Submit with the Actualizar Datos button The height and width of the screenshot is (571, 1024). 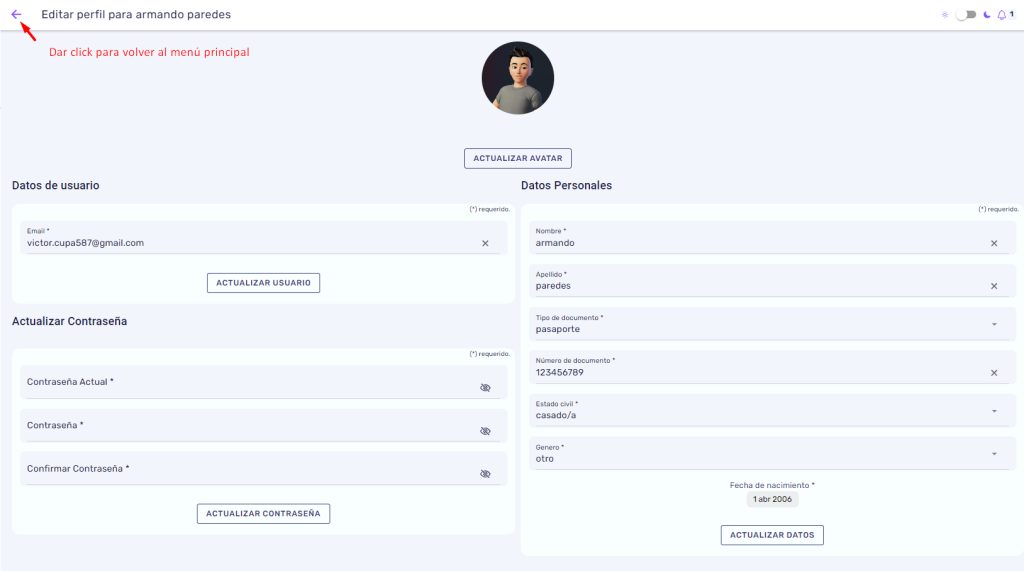tap(772, 535)
